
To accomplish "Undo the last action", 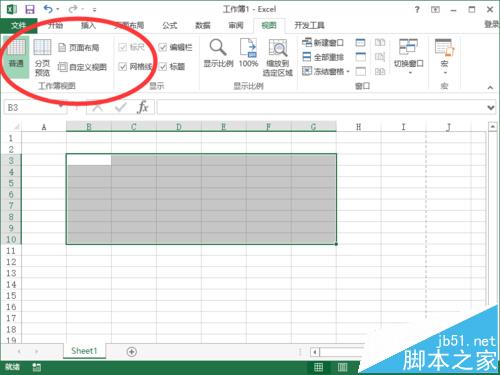I will [48, 9].
